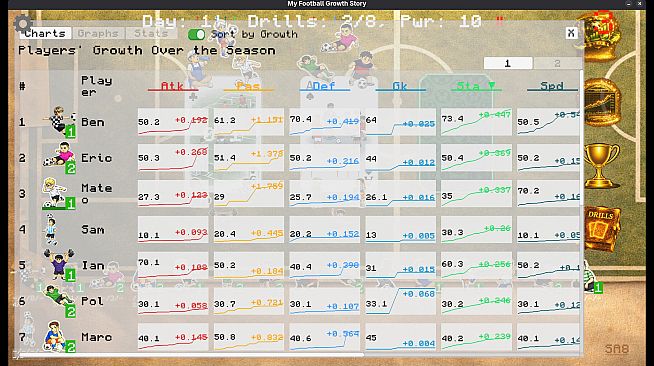
Task: Click the player name Ben
Action: coord(93,122)
